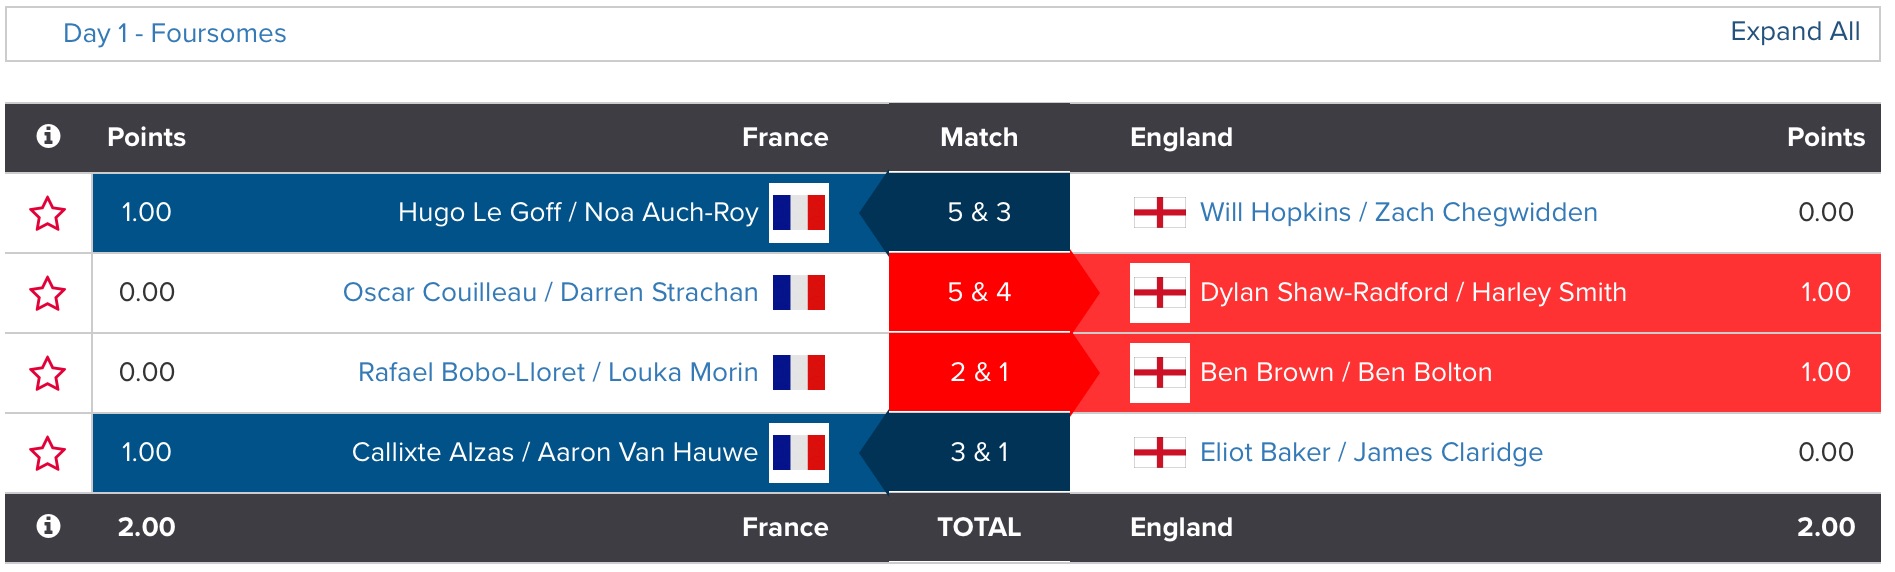Viewport: 1895px width, 572px height.
Task: Click the Match column header
Action: [x=978, y=137]
